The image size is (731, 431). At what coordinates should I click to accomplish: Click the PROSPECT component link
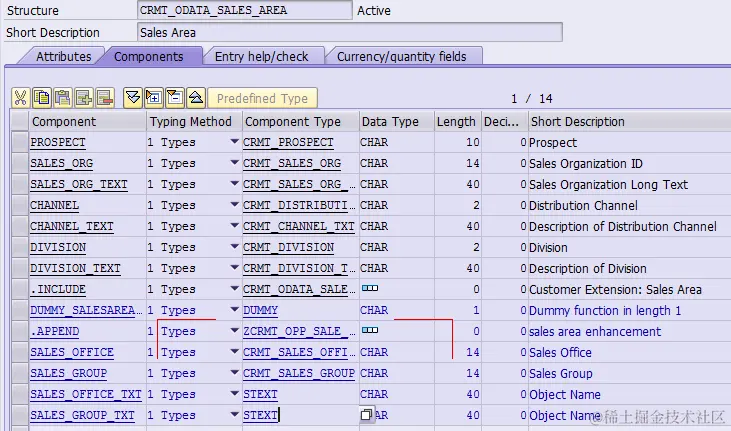tap(58, 142)
